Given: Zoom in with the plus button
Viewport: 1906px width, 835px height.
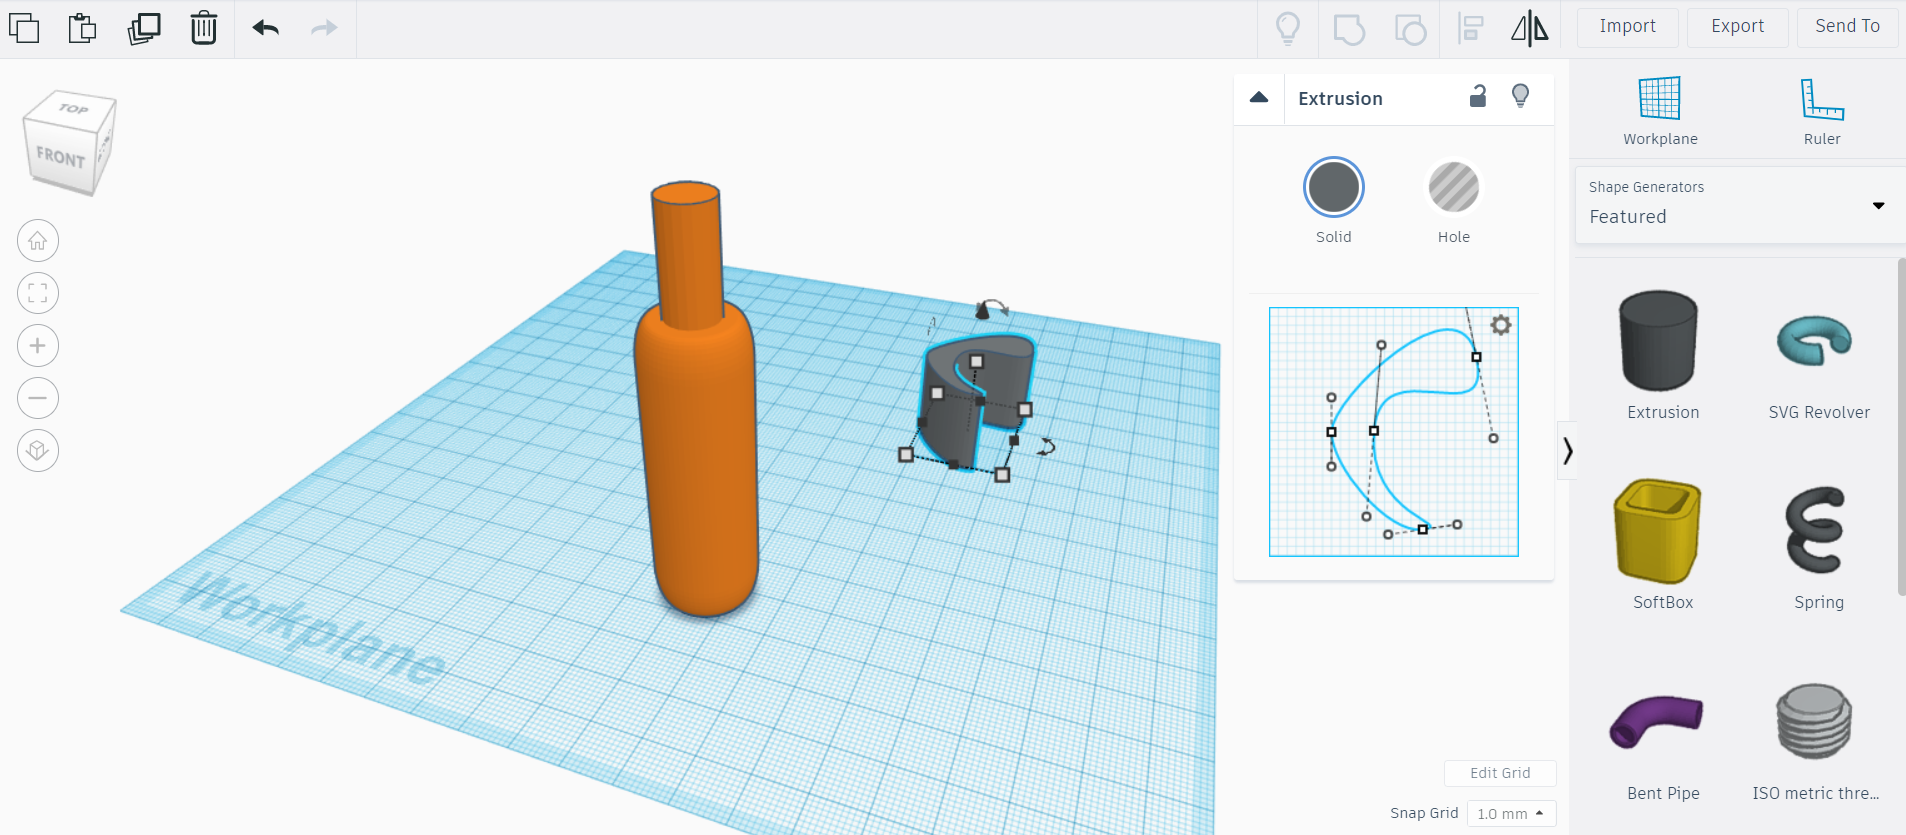Looking at the screenshot, I should (x=38, y=346).
